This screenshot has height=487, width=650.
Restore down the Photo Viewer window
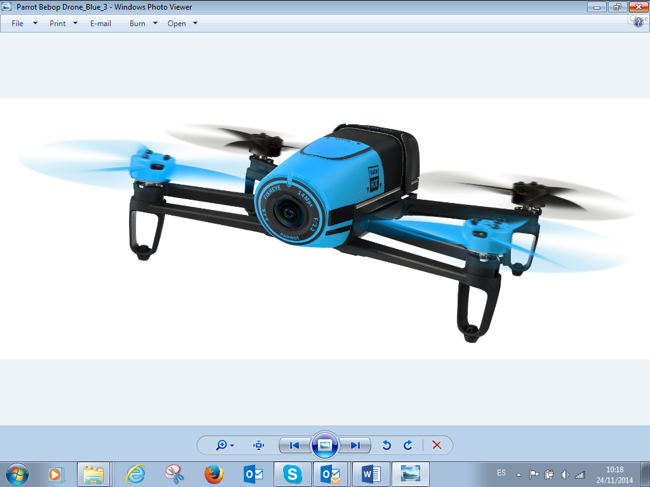click(x=617, y=7)
